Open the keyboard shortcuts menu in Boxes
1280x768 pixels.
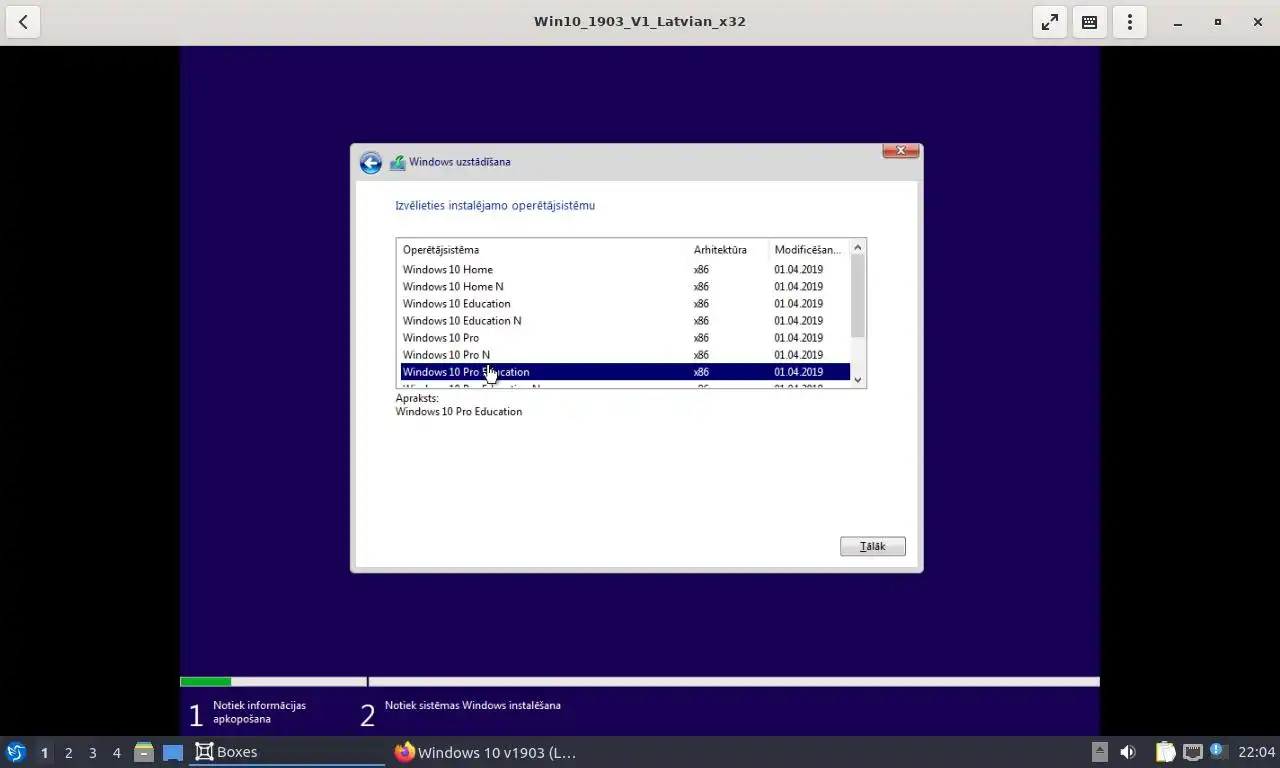[x=1089, y=22]
